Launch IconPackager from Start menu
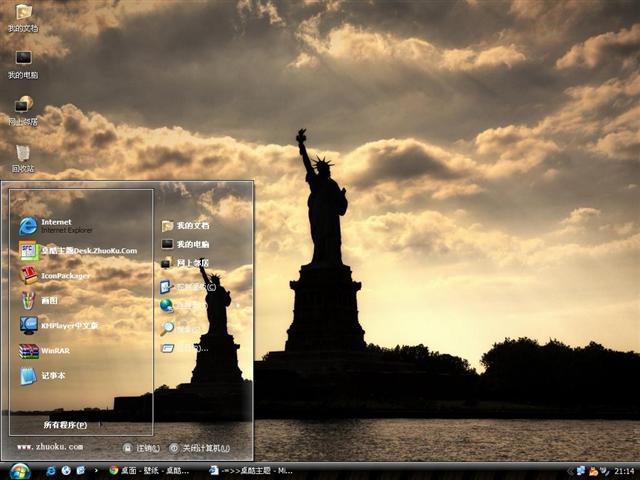Viewport: 640px width, 480px height. point(54,276)
